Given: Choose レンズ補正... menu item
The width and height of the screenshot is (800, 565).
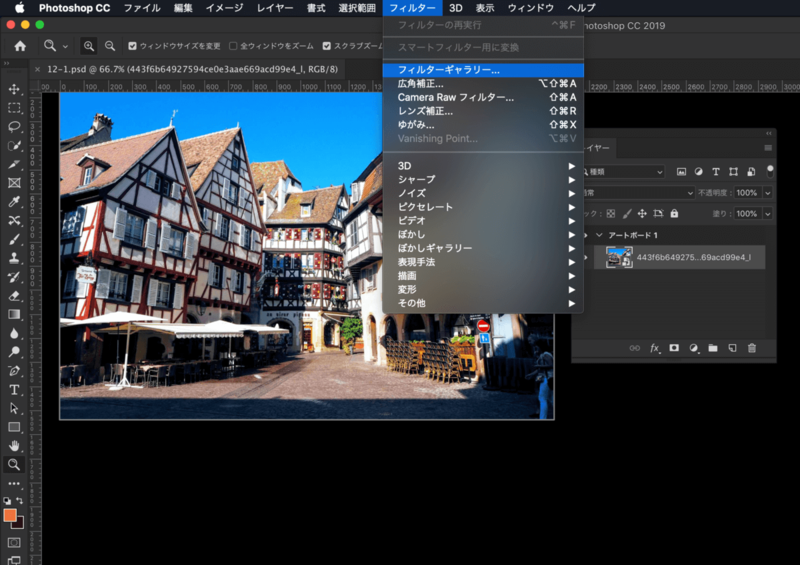Looking at the screenshot, I should [483, 111].
